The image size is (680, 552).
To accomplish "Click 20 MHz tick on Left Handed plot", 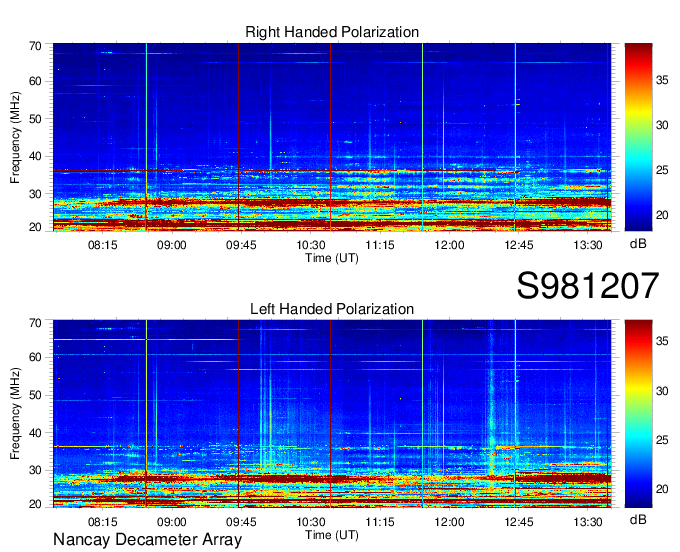I will pos(35,504).
